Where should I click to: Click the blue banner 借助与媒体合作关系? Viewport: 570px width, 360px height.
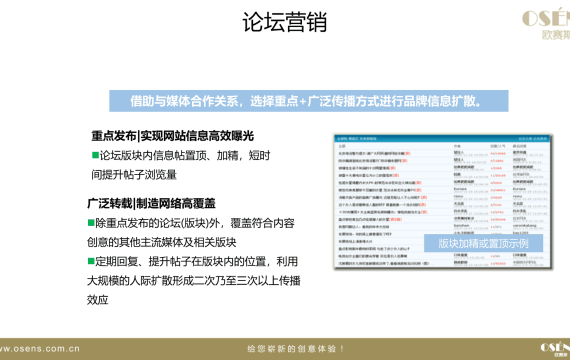click(309, 101)
